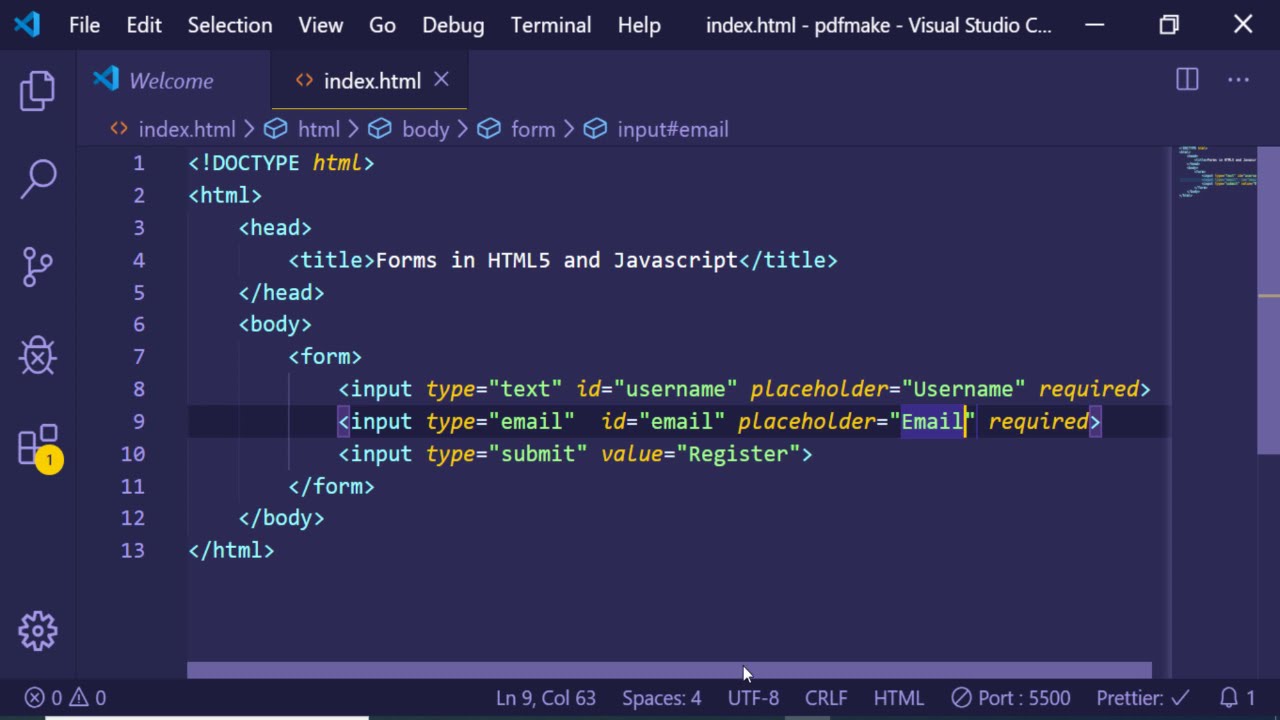This screenshot has height=720, width=1280.
Task: Click the "username" id value on line 8
Action: pyautogui.click(x=676, y=389)
